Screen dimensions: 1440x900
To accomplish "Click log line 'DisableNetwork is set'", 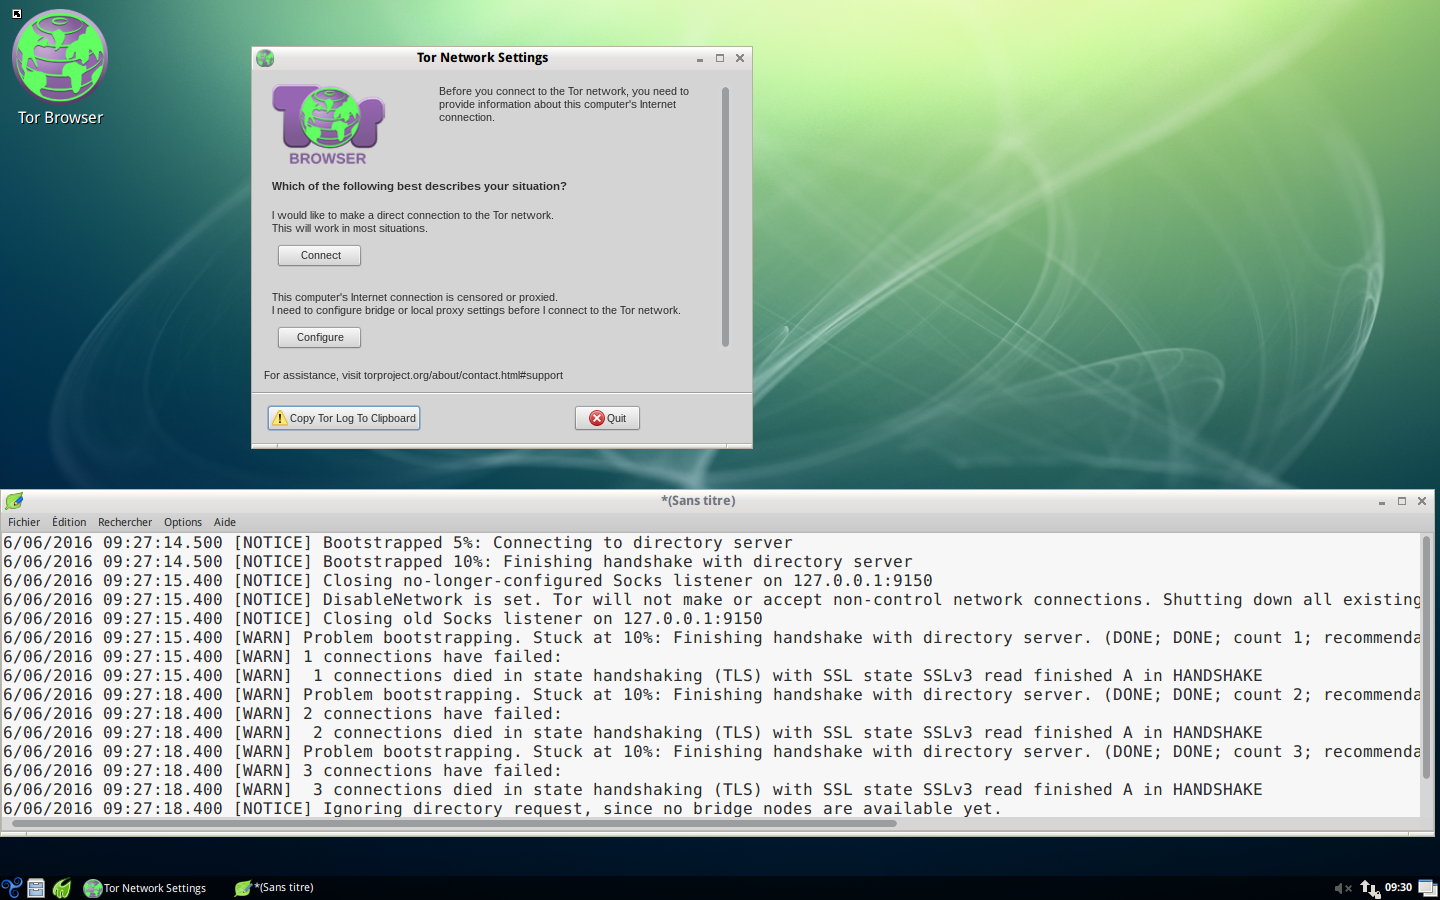I will (711, 600).
